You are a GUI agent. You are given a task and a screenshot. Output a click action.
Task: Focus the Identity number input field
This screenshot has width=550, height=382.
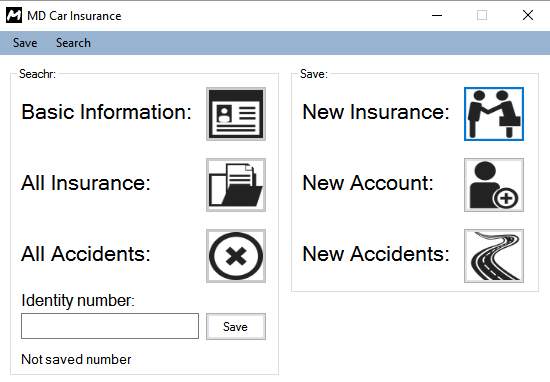110,326
